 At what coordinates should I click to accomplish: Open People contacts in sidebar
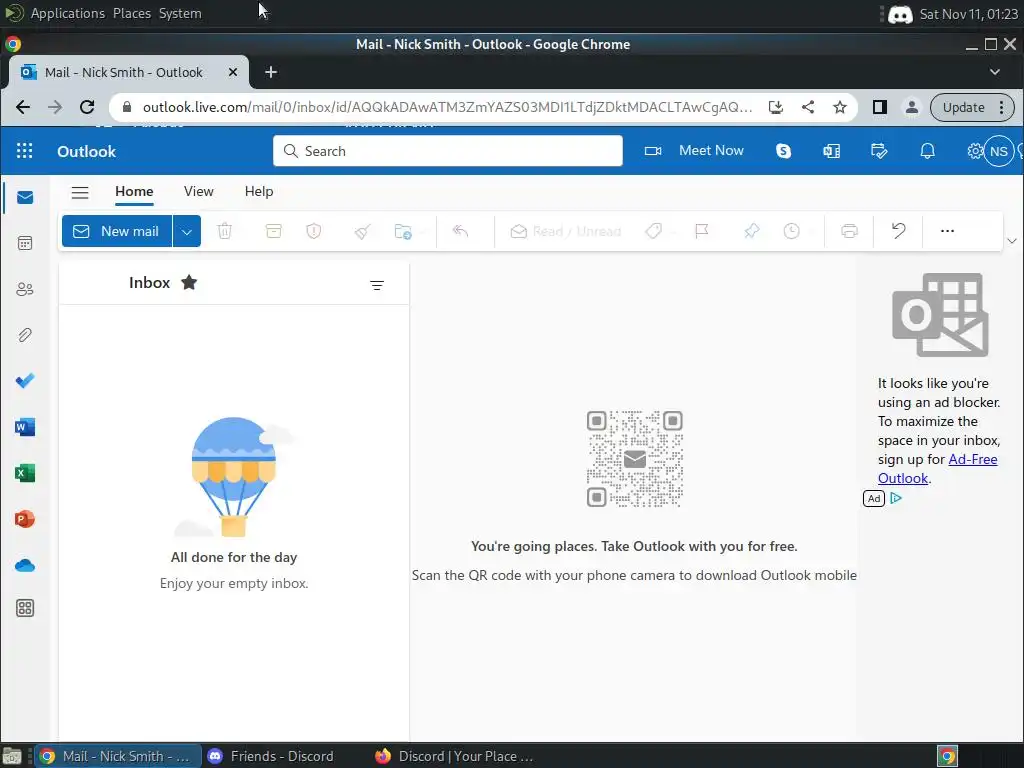pos(25,289)
